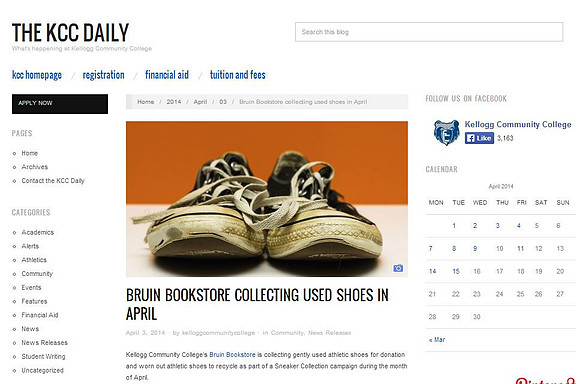Viewport: 580px width, 384px height.
Task: Click the Bruin Bookstore text link
Action: pos(232,354)
